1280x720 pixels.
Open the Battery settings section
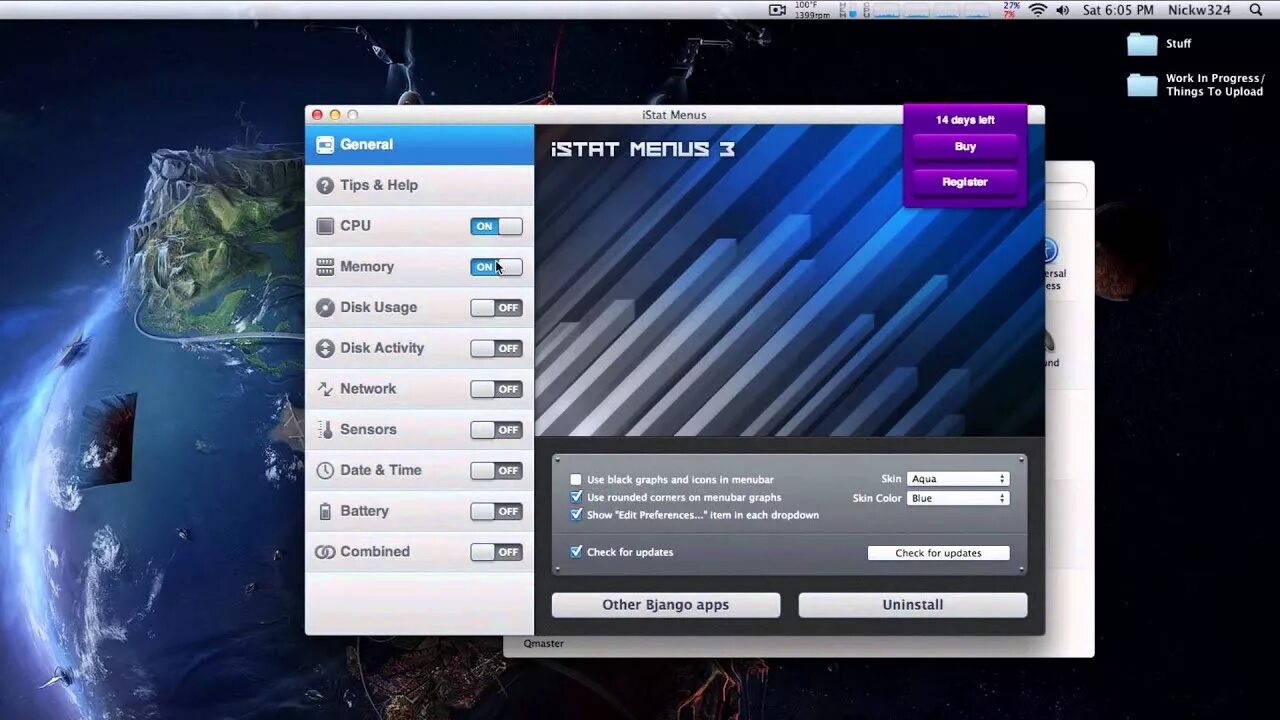420,511
